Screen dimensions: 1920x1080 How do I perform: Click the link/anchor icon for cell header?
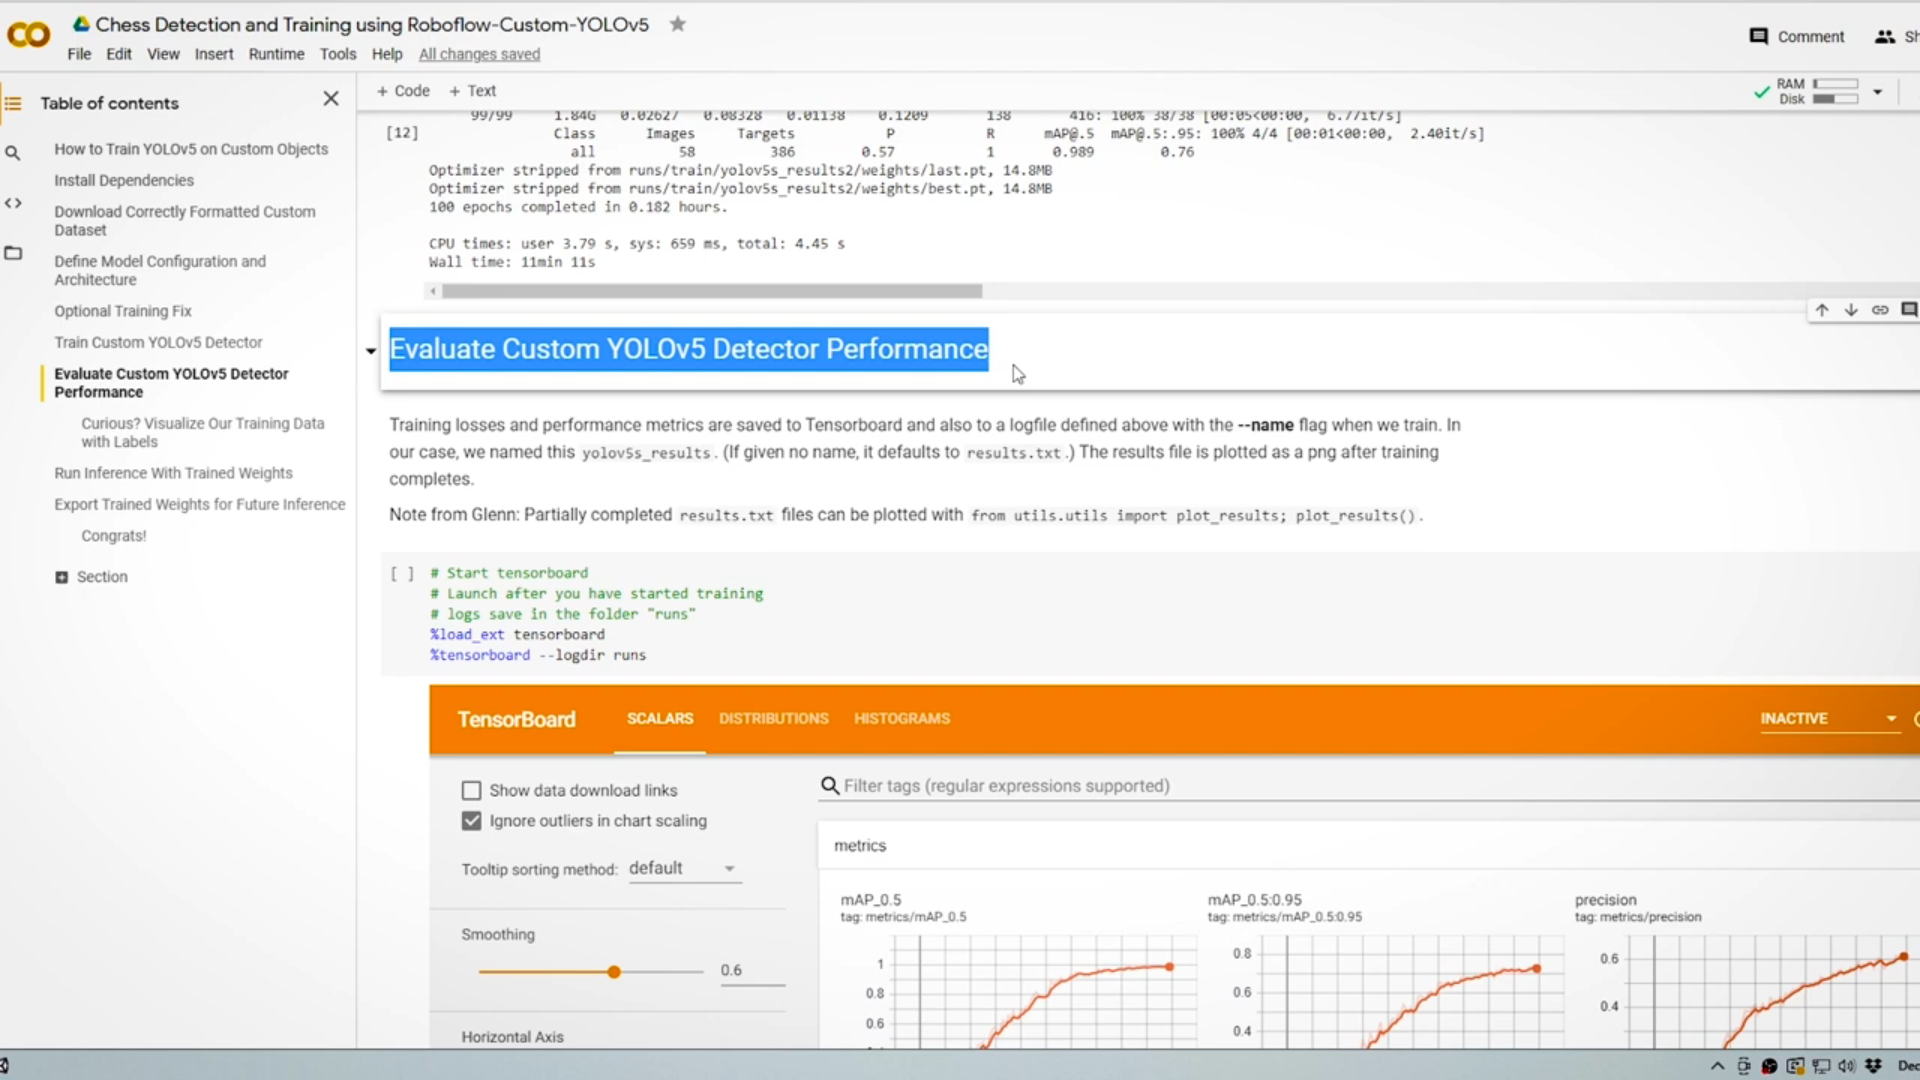1882,309
